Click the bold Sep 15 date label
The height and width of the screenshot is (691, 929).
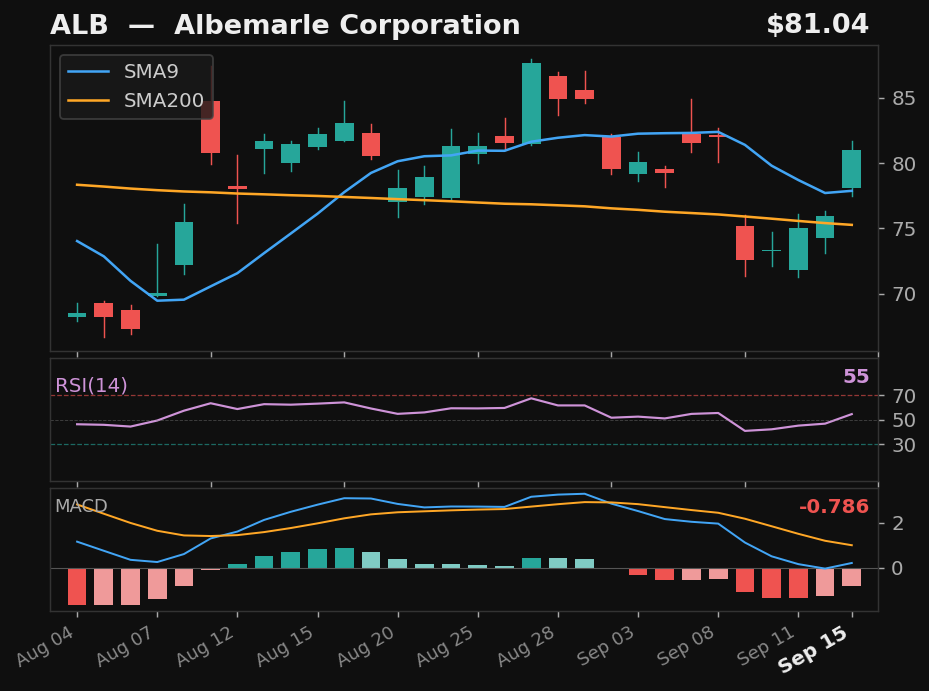(813, 650)
